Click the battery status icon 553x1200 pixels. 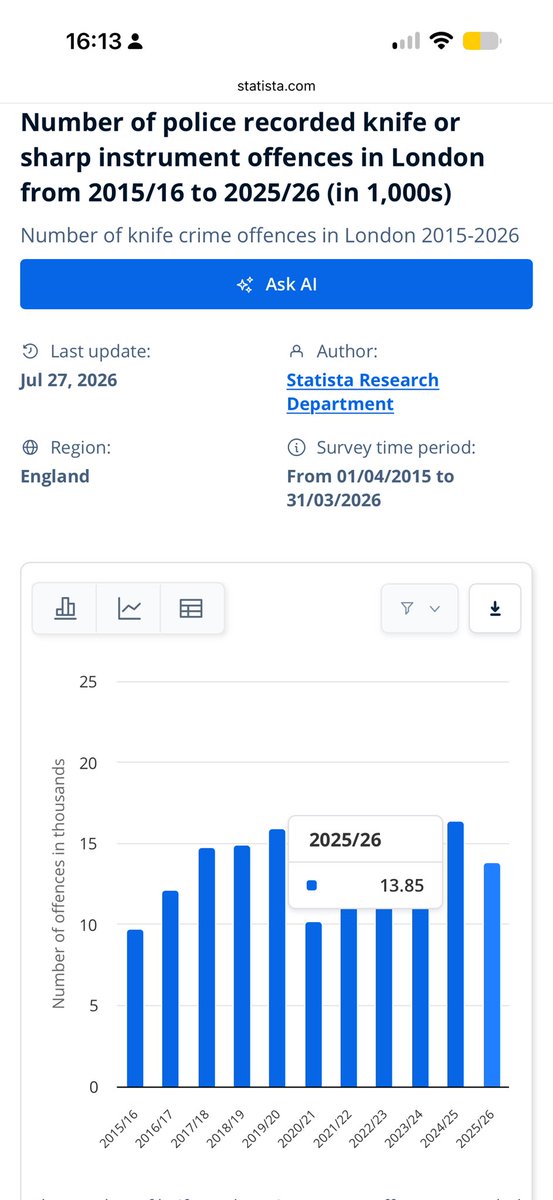point(482,41)
